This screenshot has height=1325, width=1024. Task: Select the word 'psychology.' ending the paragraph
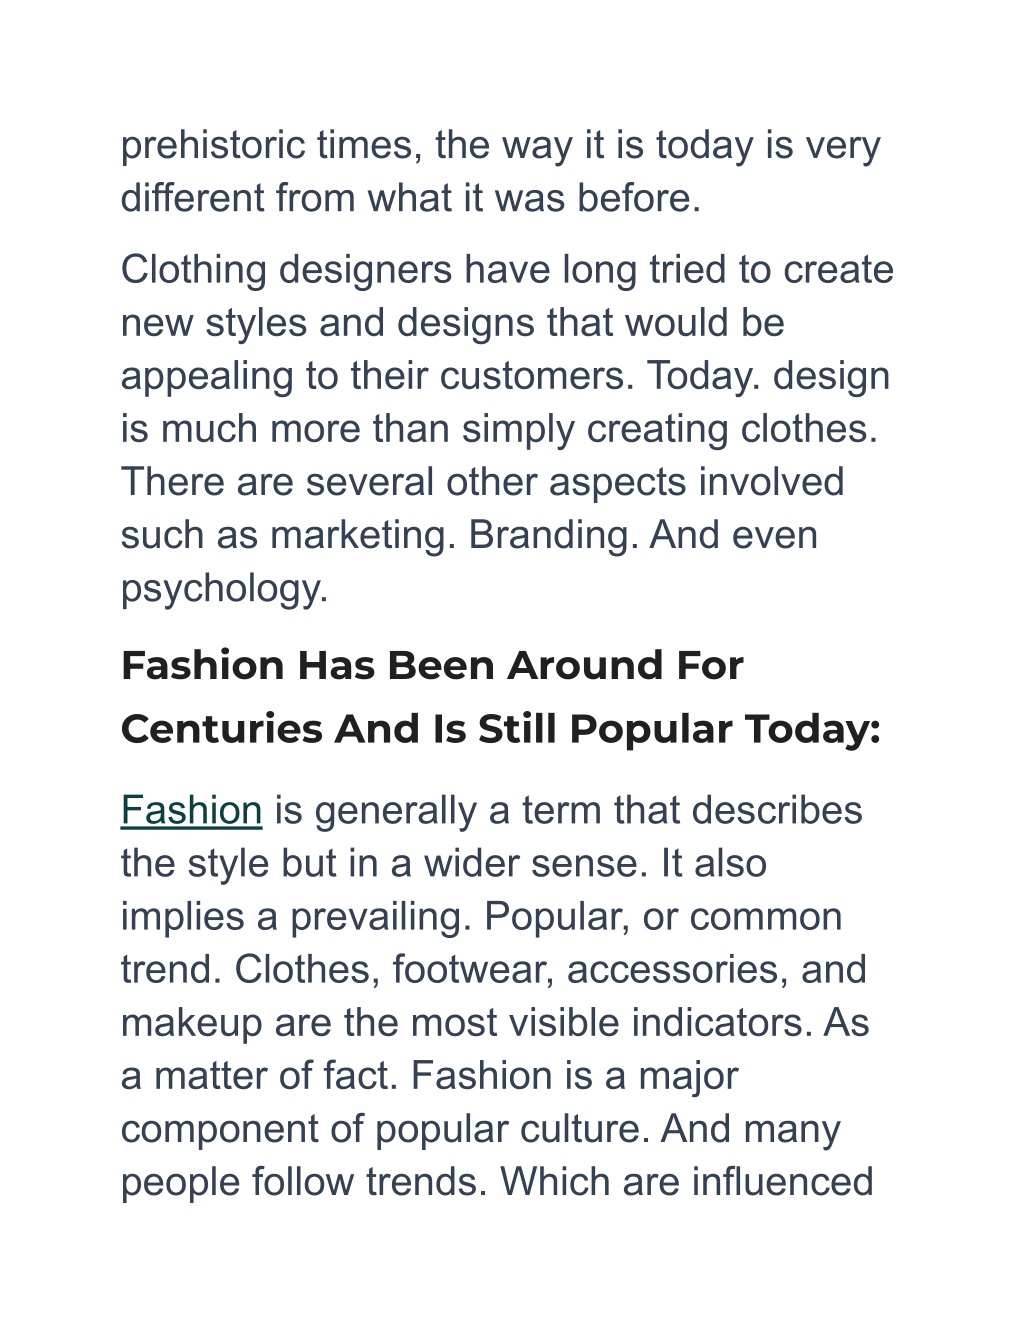point(224,588)
